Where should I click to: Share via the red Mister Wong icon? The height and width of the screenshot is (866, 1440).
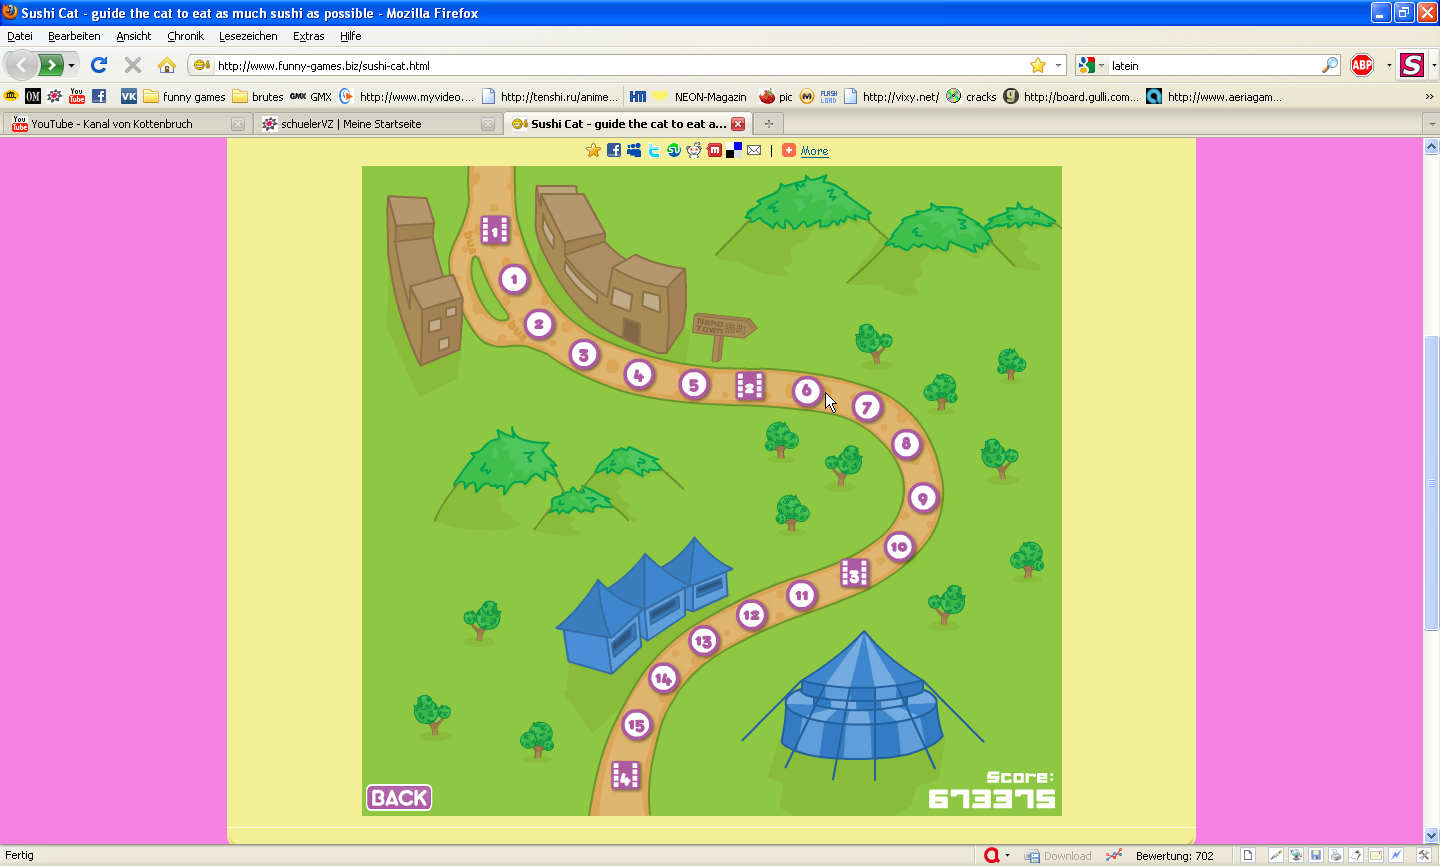[714, 150]
